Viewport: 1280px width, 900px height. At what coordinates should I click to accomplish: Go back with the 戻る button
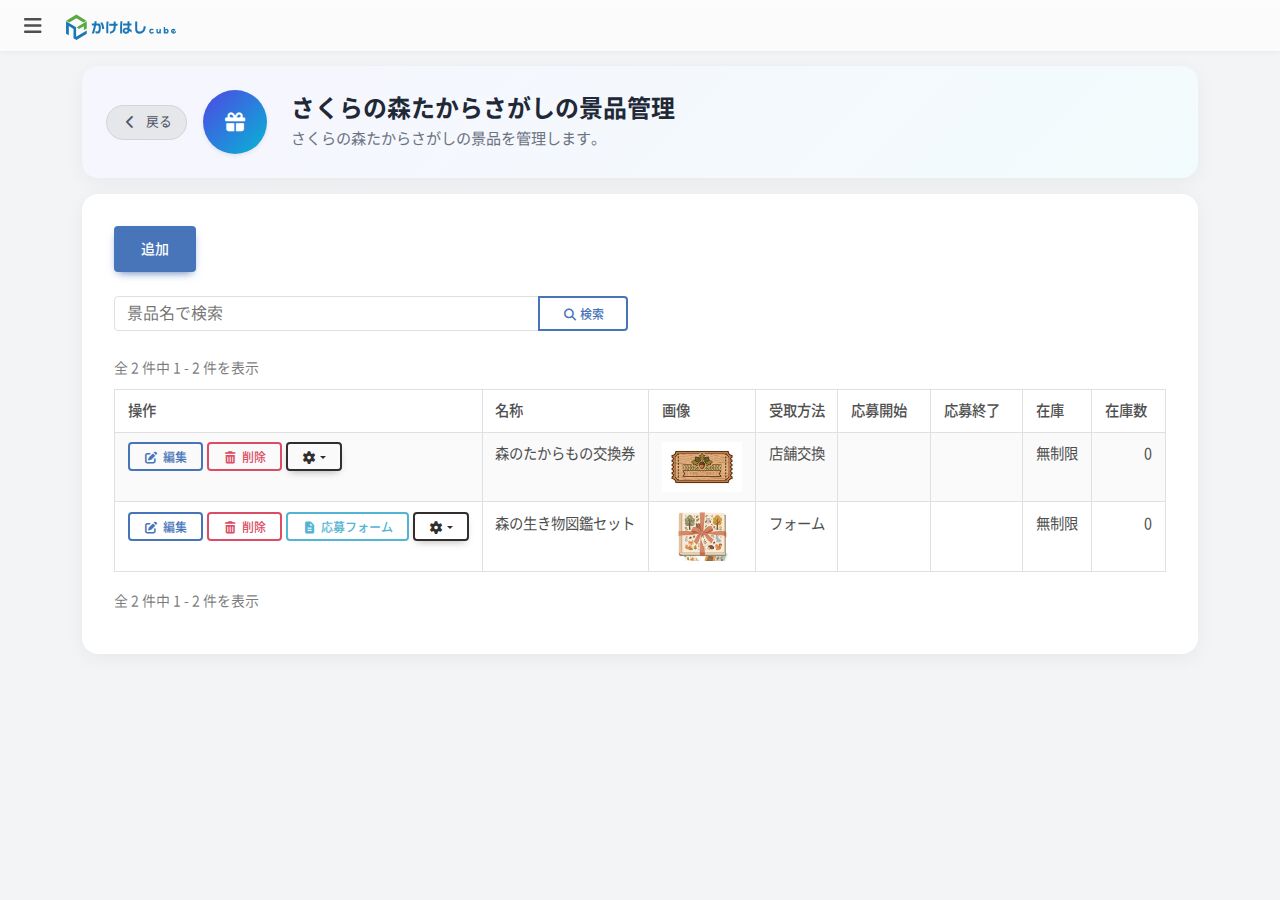[147, 122]
